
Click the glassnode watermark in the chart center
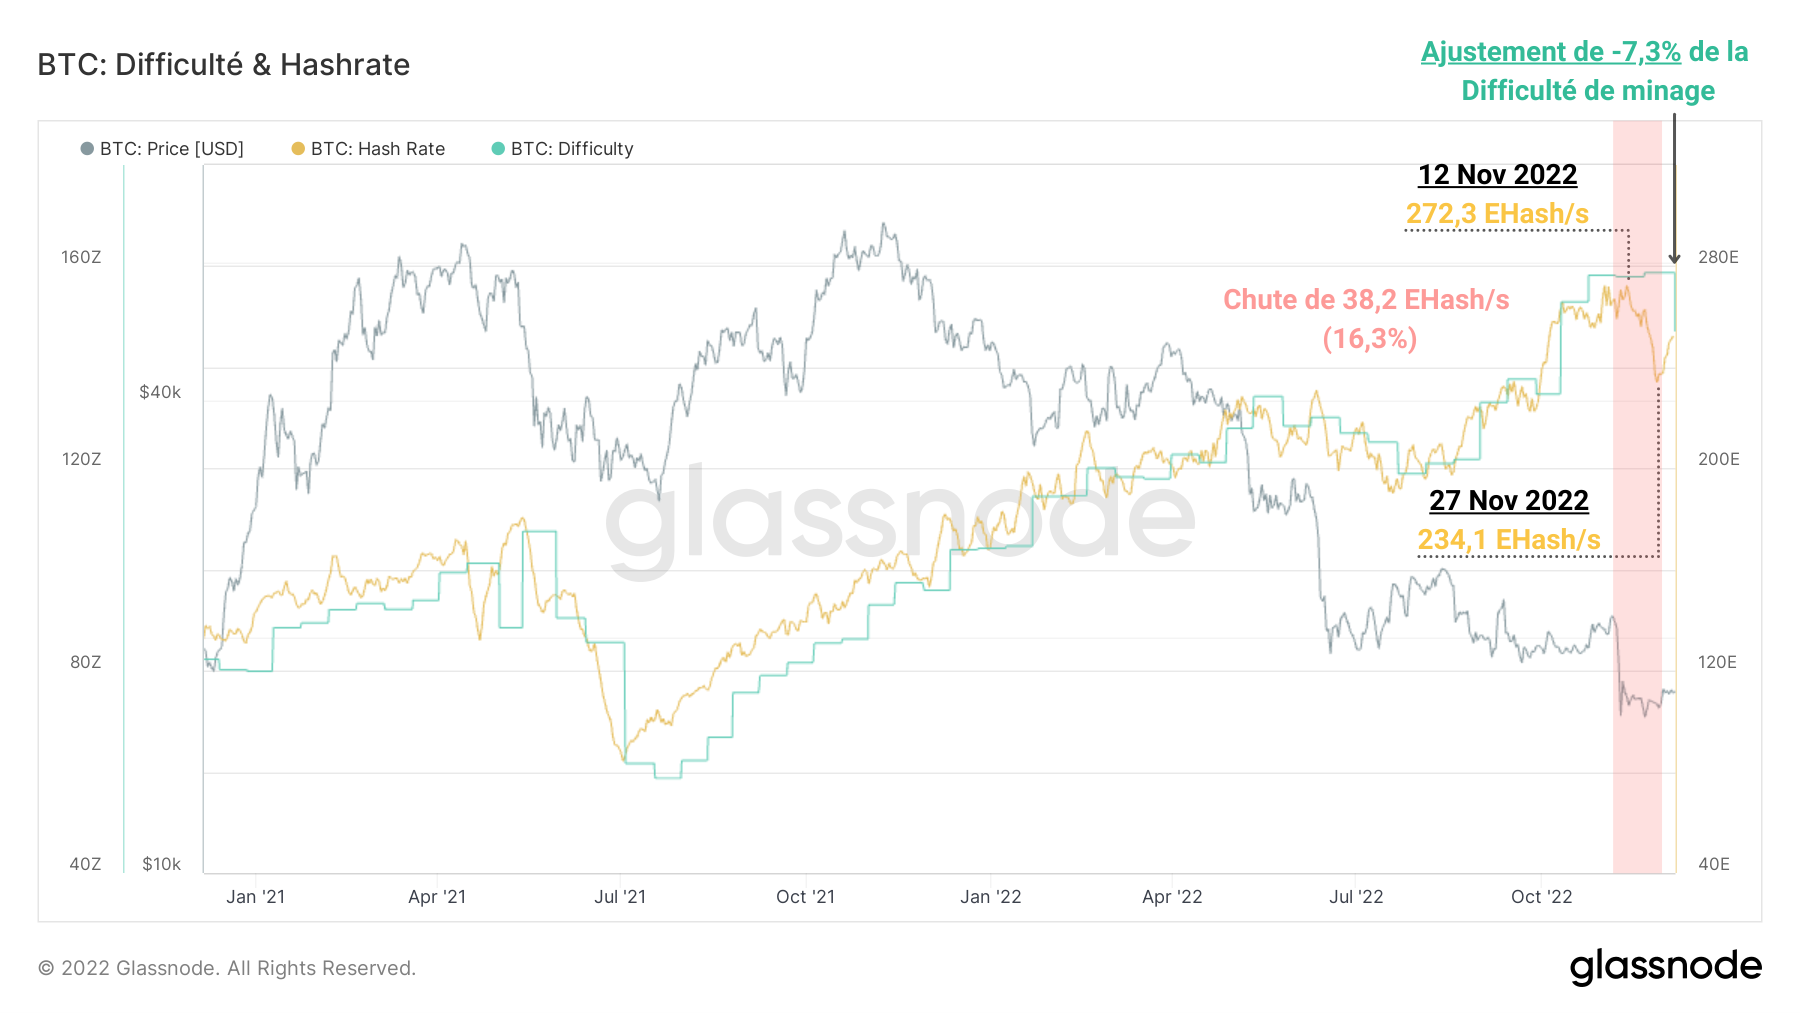pos(900,520)
